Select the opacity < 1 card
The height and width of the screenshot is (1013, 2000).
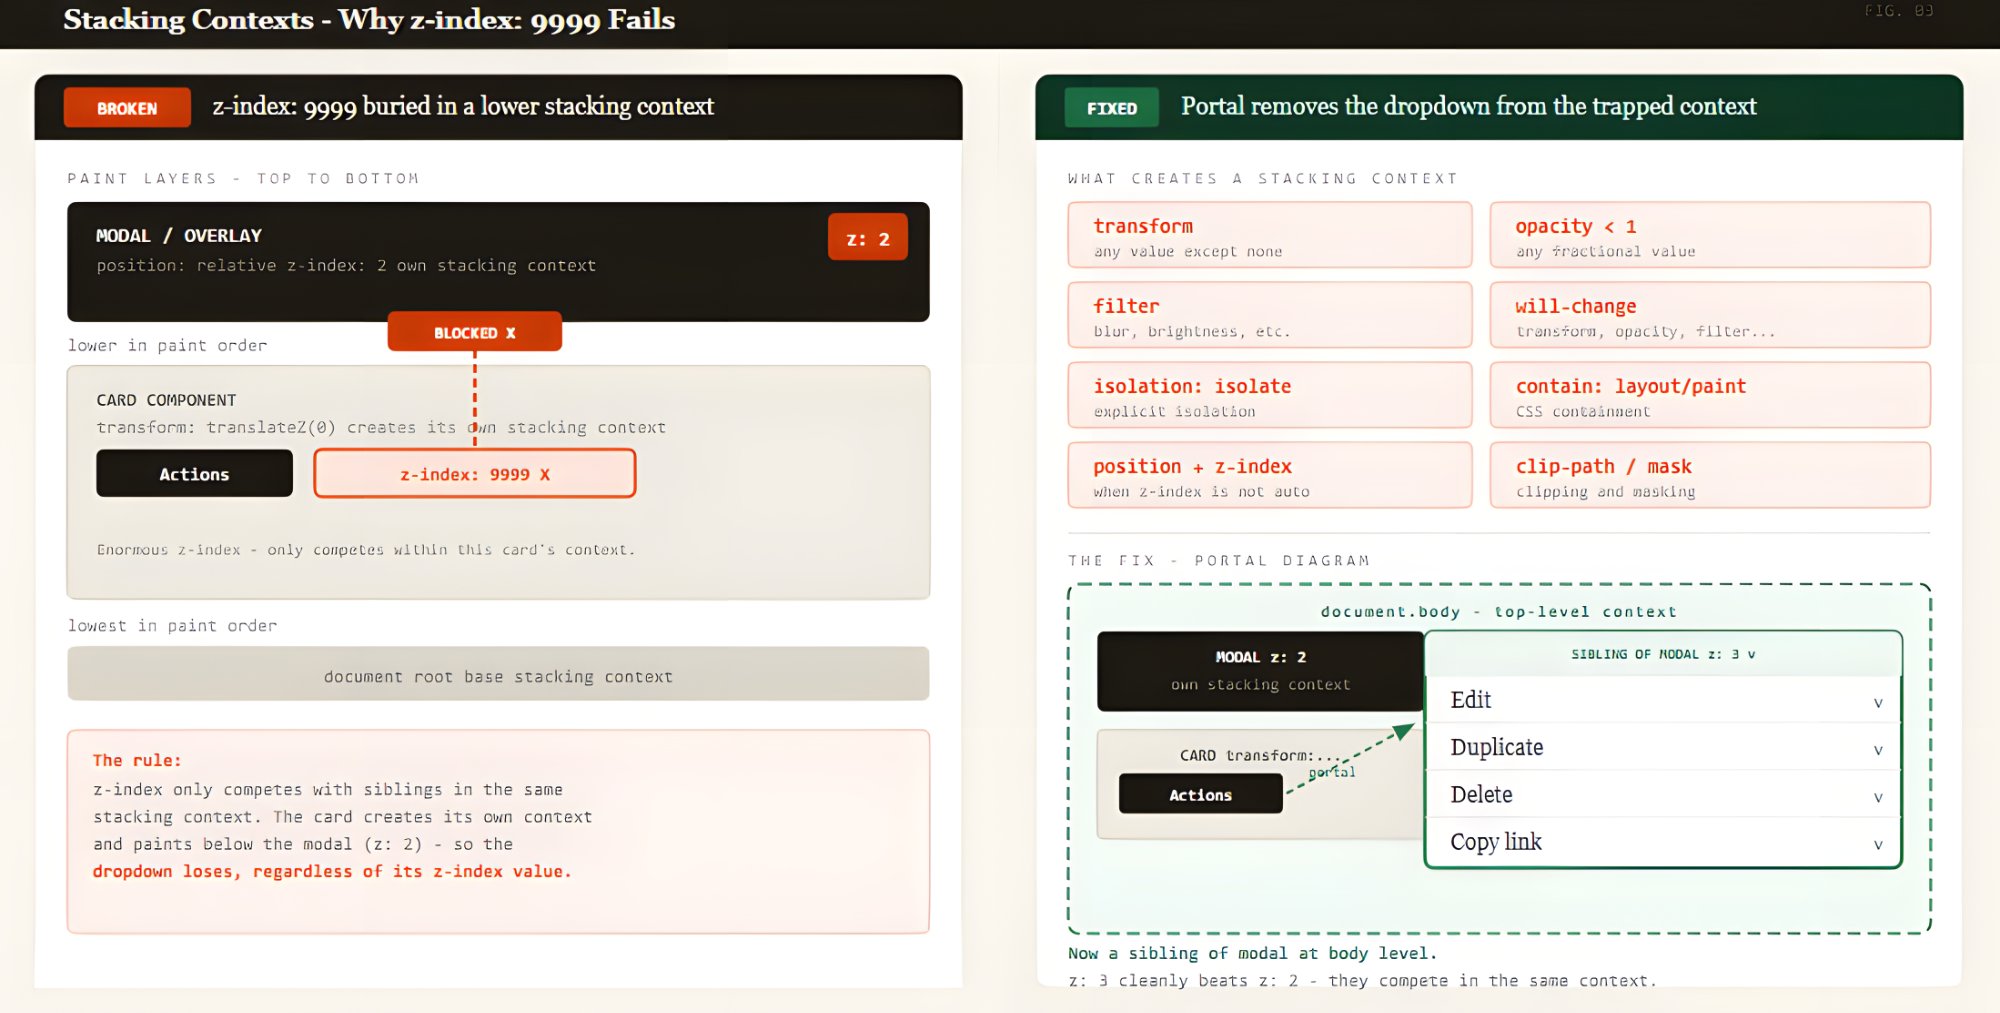click(x=1709, y=236)
